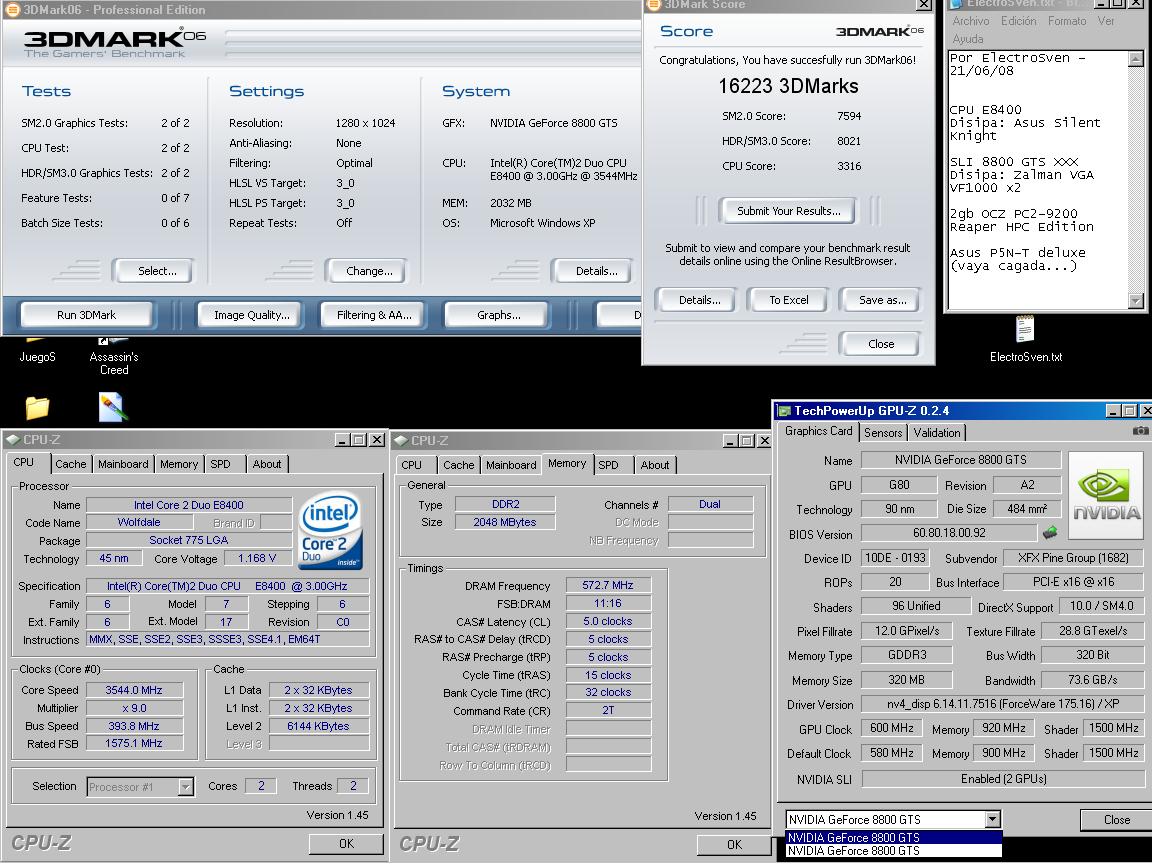Click Submit Your Results... button
Screen dimensions: 1152x864
(788, 211)
